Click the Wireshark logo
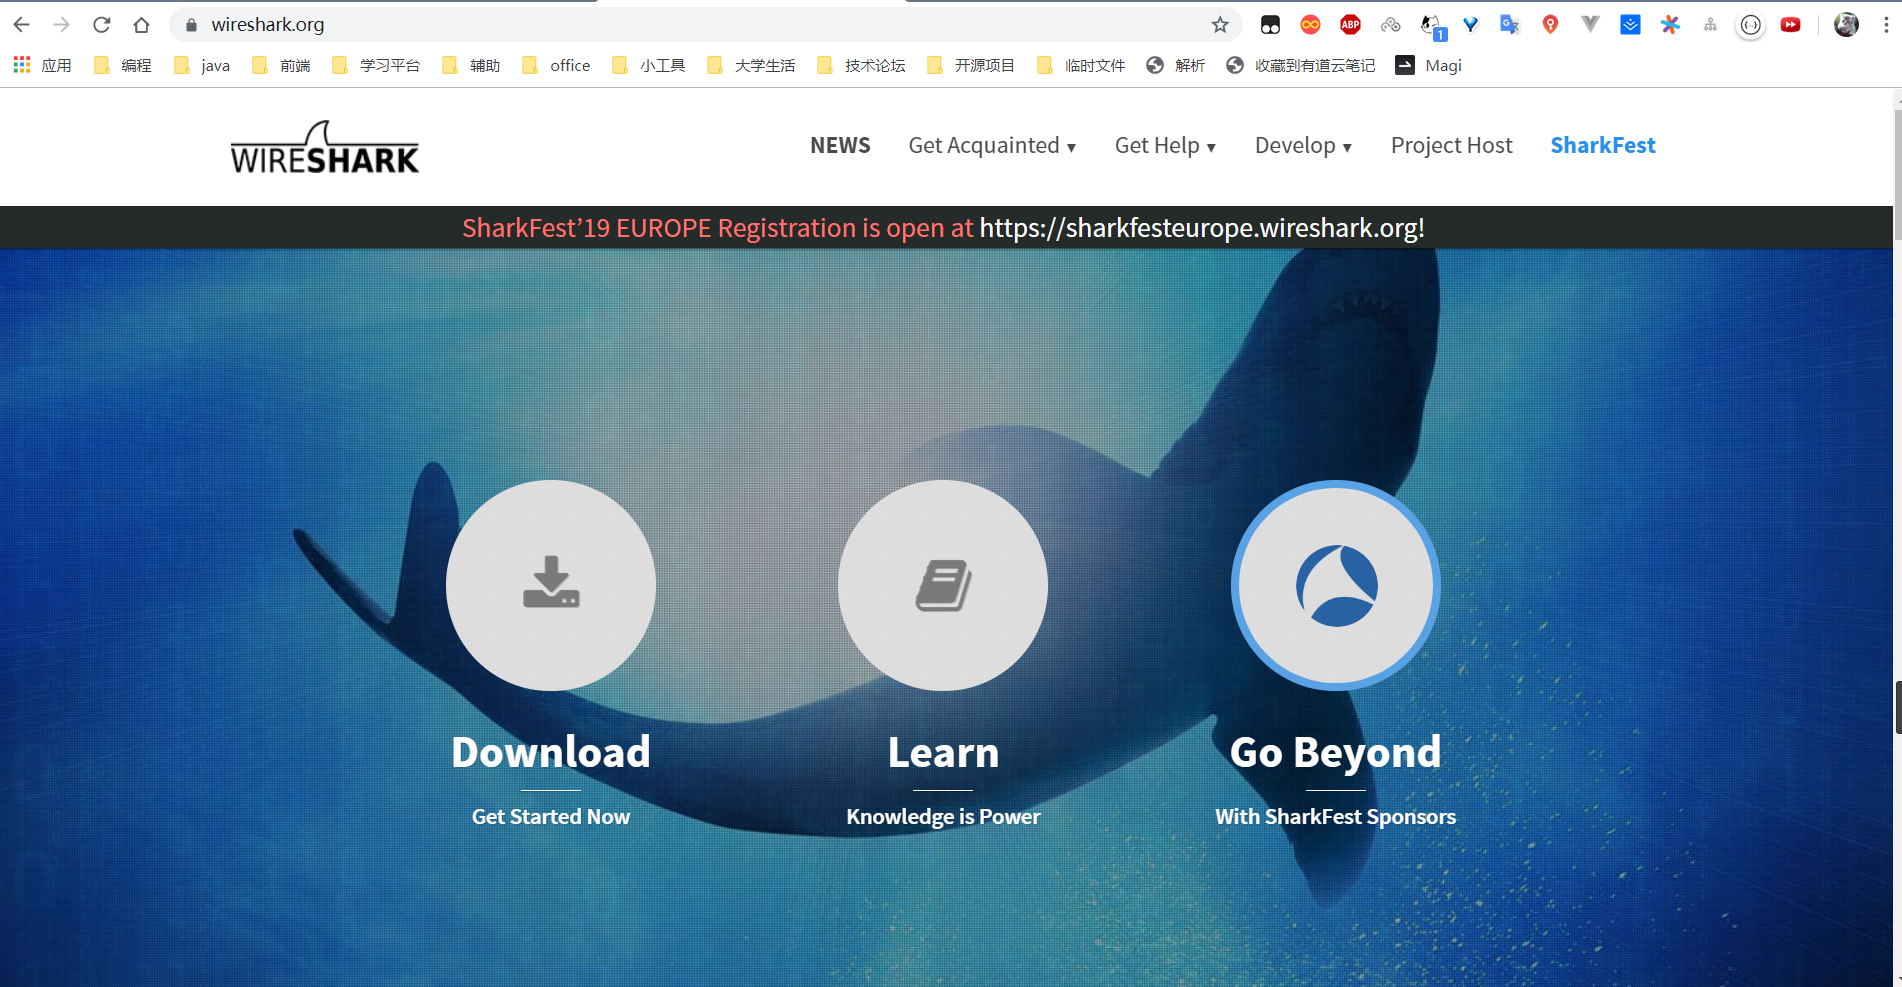The width and height of the screenshot is (1902, 987). click(x=325, y=148)
